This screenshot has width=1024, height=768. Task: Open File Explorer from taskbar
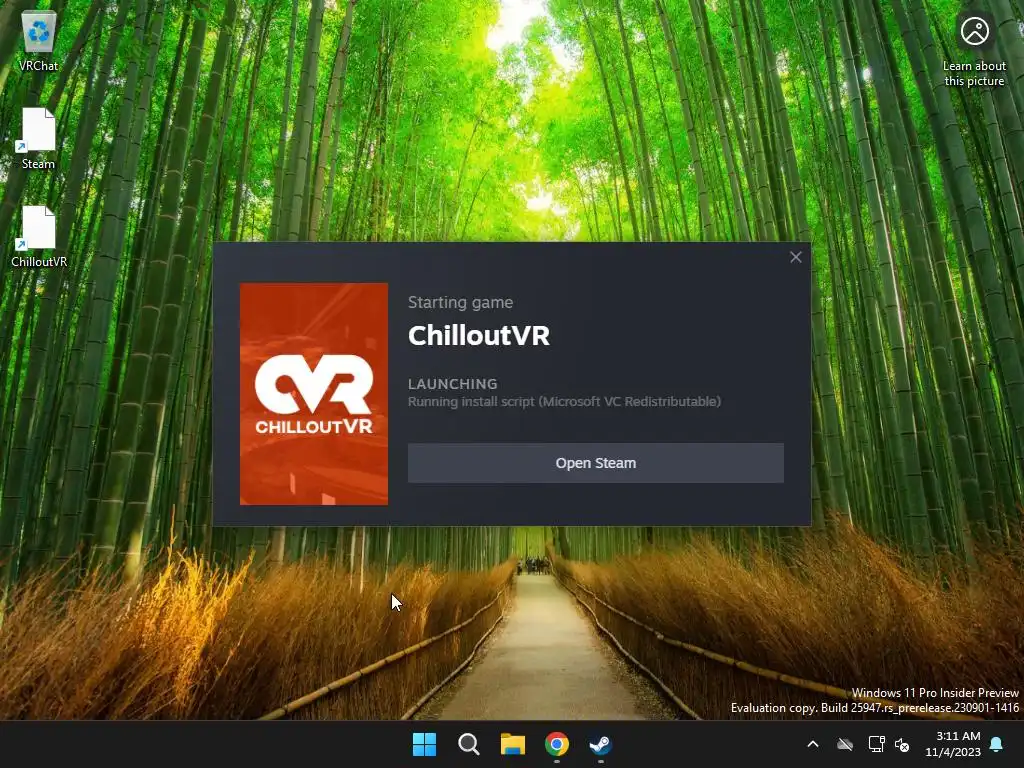pos(513,744)
